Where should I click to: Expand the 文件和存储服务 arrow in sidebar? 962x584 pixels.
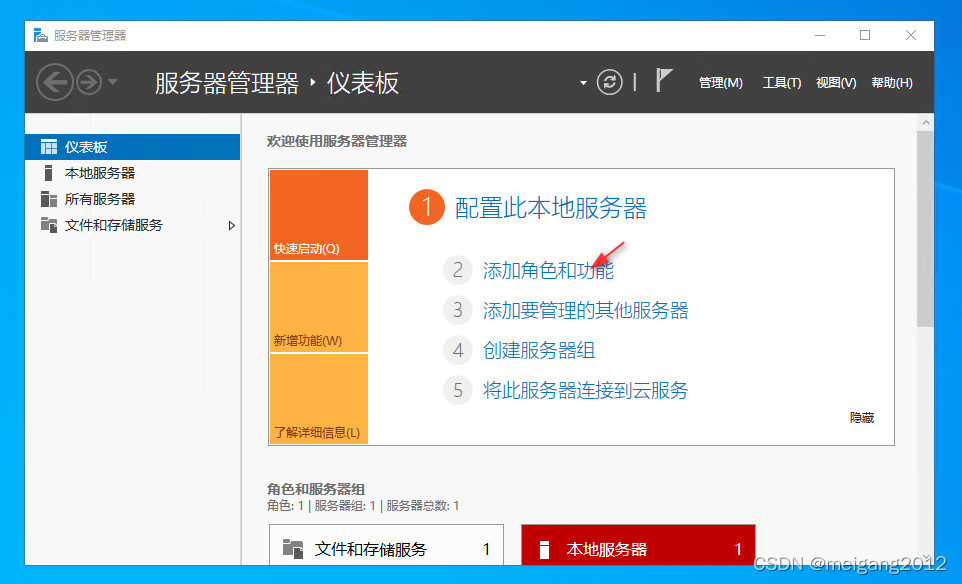point(232,225)
